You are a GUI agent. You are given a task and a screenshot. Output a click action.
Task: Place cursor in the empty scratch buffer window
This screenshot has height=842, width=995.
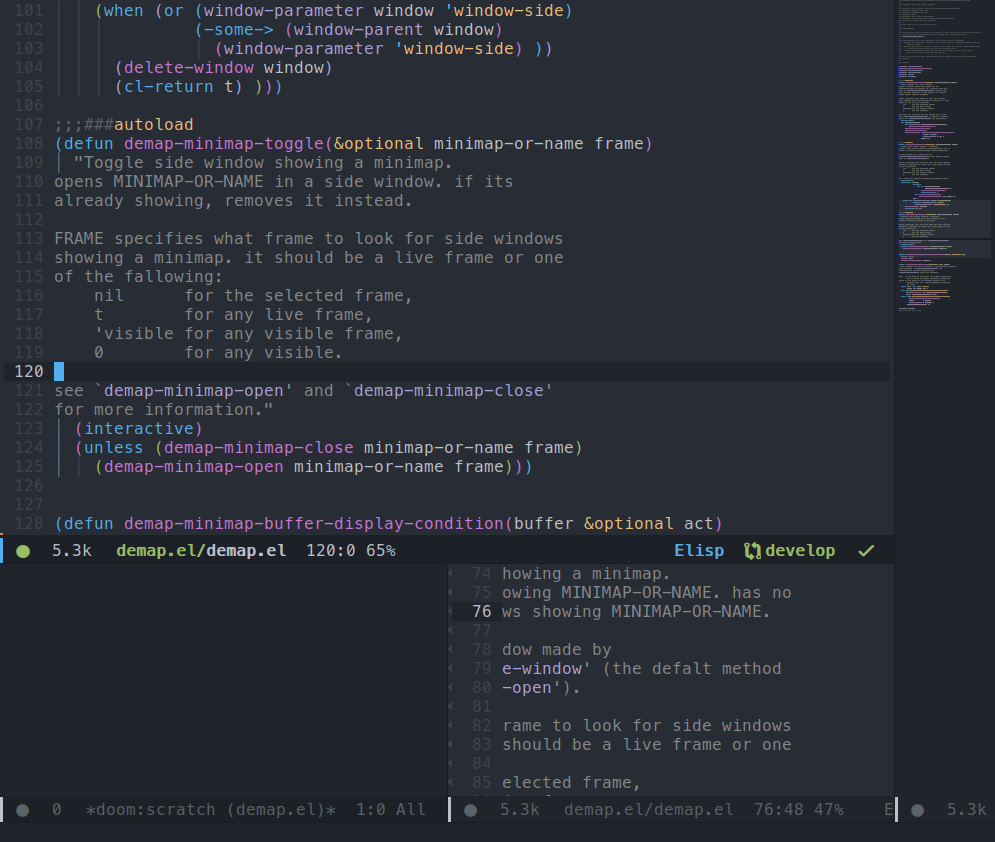click(223, 679)
